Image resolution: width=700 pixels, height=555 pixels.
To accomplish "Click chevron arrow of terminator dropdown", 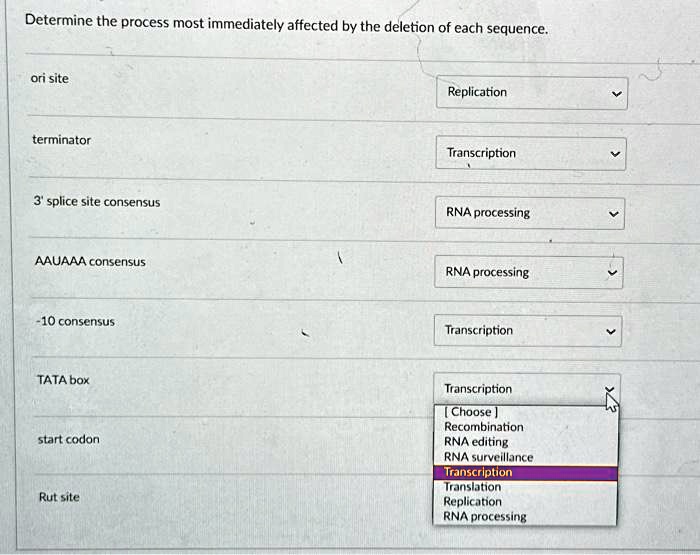I will 615,155.
